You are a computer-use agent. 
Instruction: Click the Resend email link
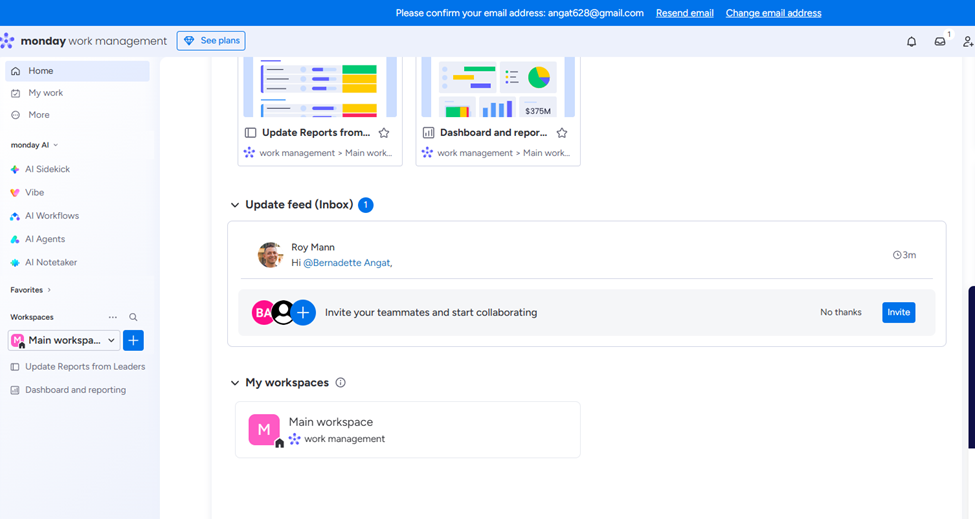pyautogui.click(x=685, y=13)
